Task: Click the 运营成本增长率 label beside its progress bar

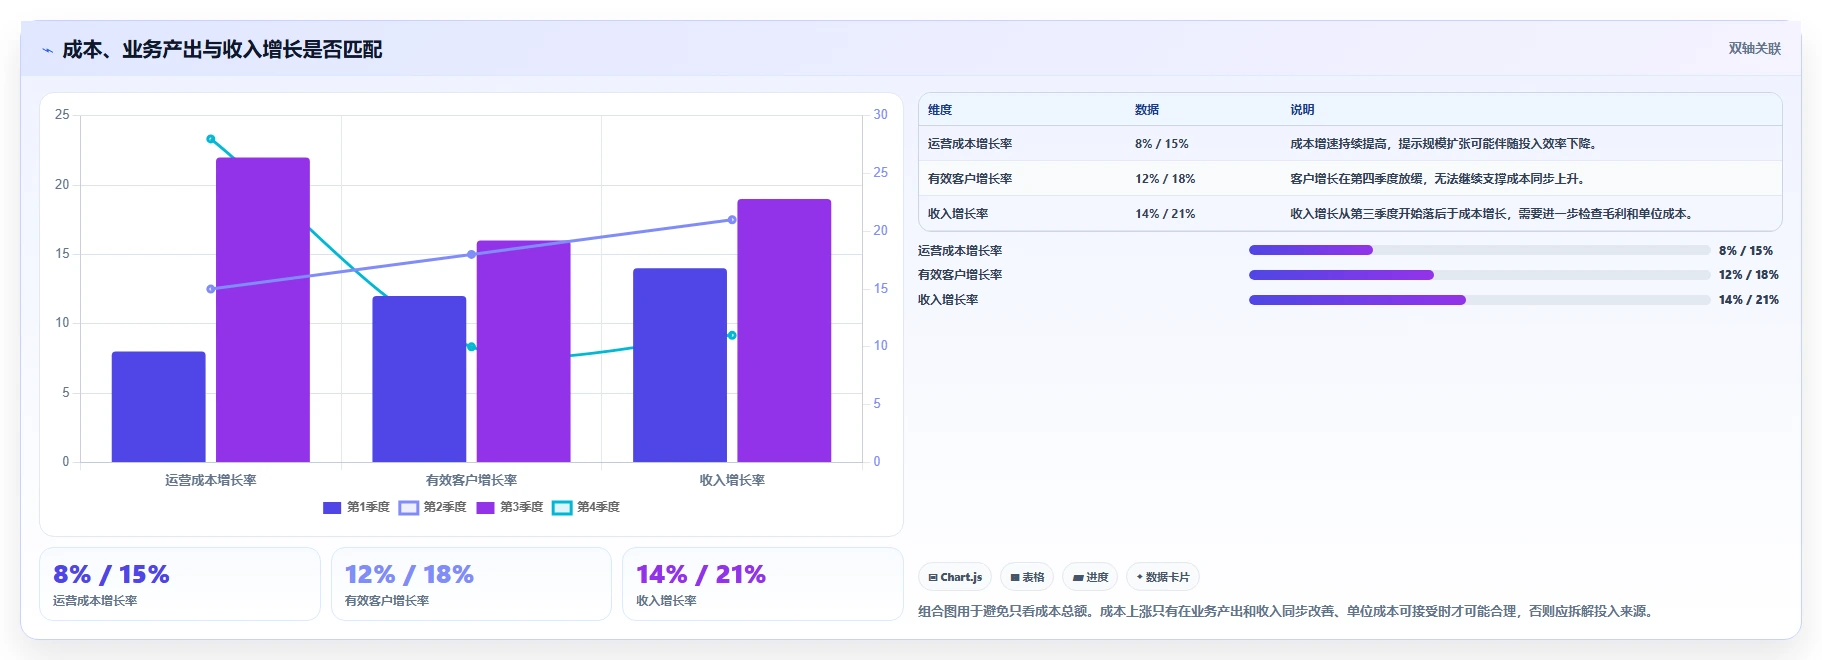Action: click(x=960, y=251)
